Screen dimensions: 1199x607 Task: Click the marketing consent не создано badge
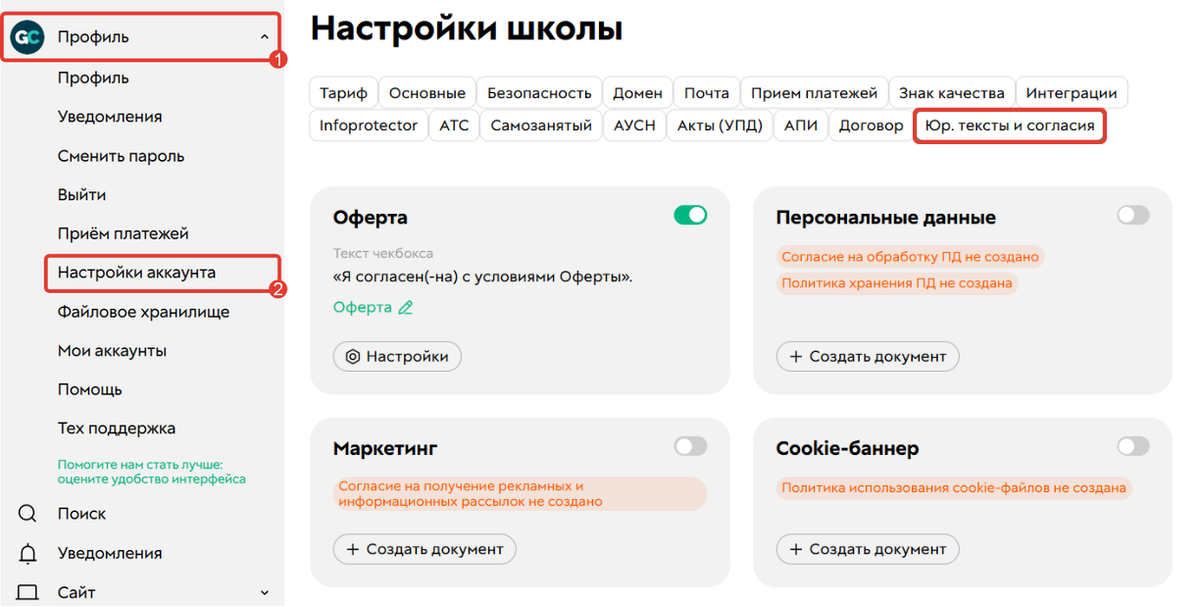pyautogui.click(x=519, y=495)
